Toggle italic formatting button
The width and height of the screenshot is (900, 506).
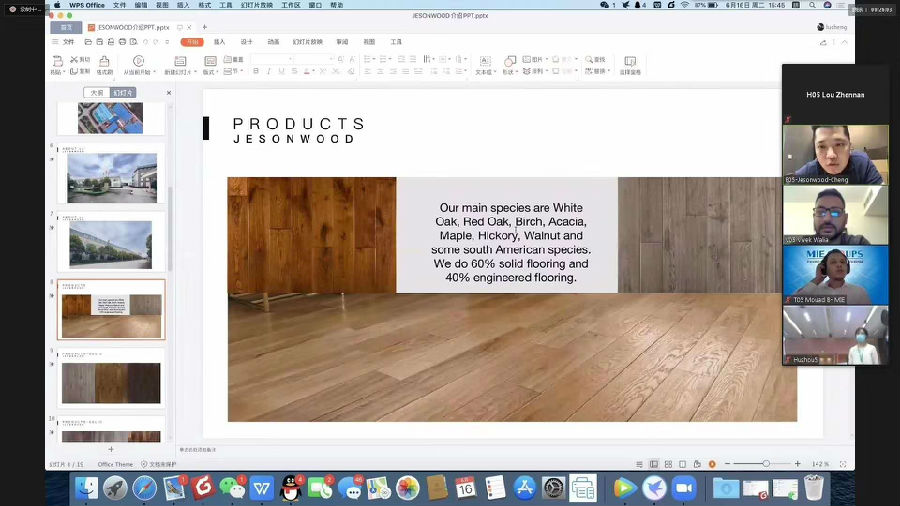pos(268,72)
